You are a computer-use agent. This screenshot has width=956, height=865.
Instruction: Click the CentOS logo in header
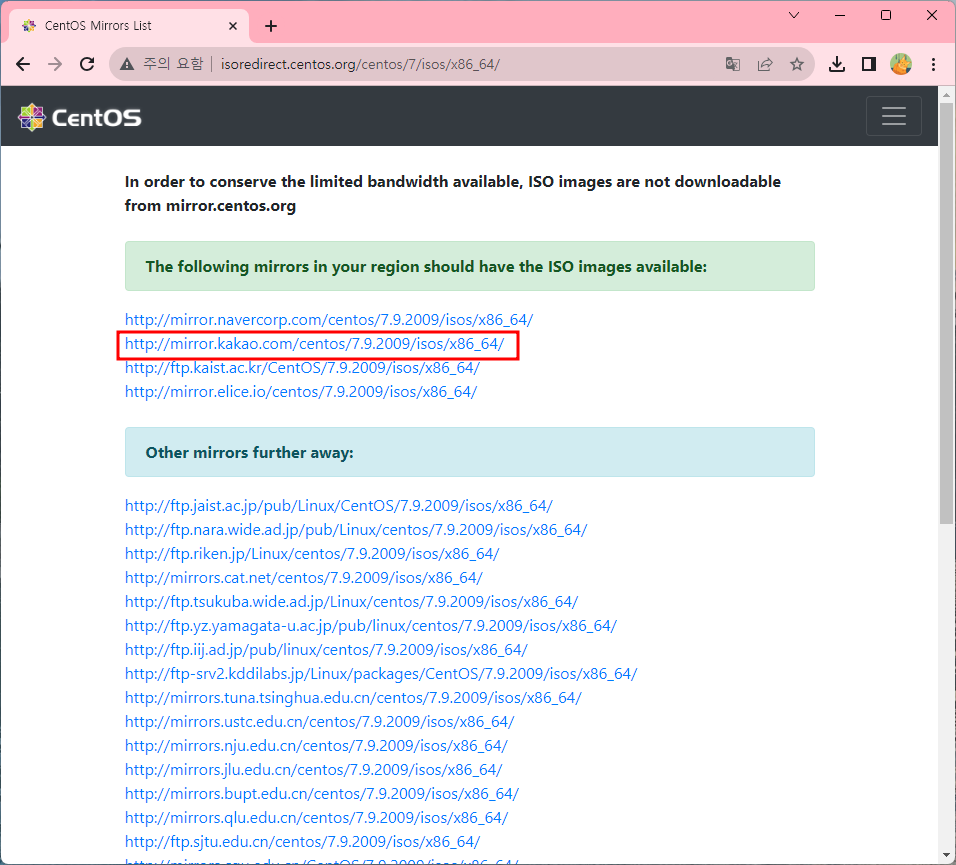[80, 117]
